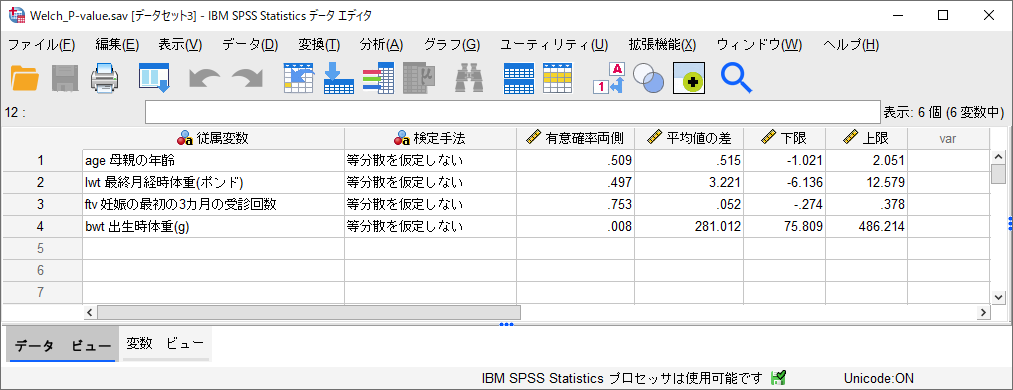Use Variable Sets circles icon
The height and width of the screenshot is (390, 1013).
click(648, 78)
